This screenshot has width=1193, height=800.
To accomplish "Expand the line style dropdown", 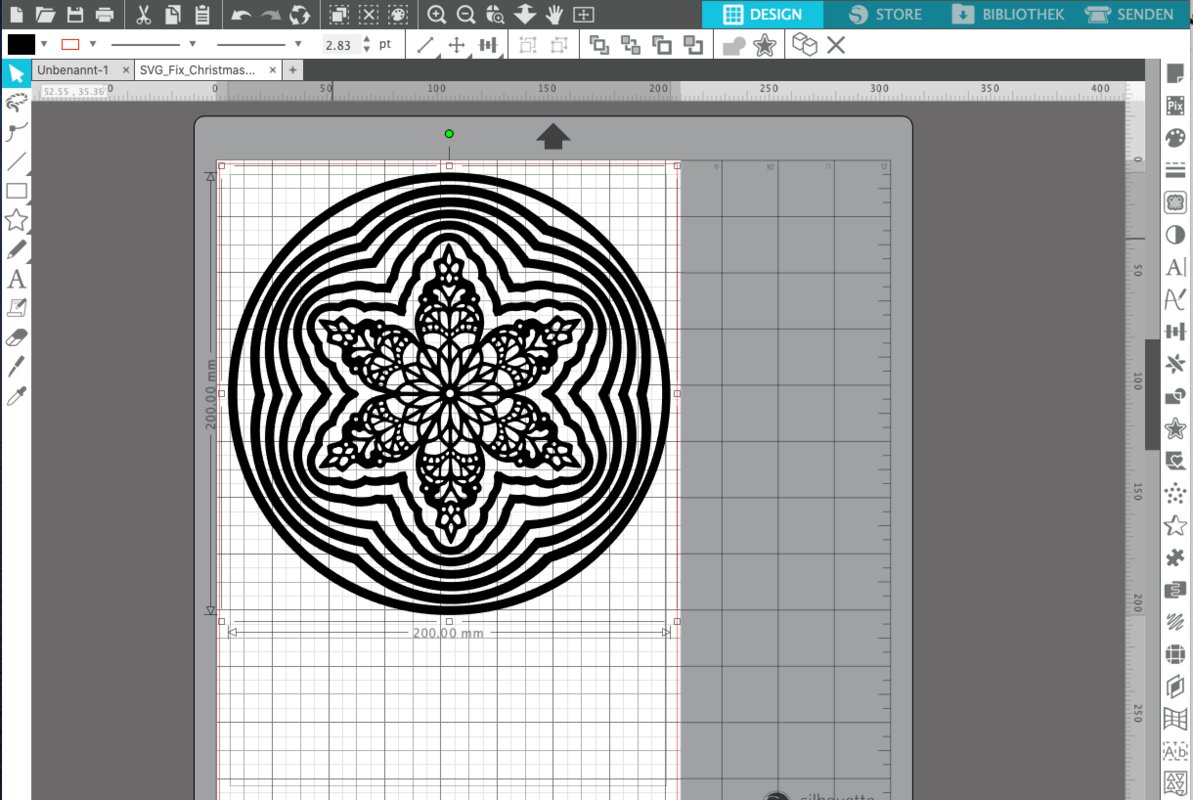I will 192,44.
